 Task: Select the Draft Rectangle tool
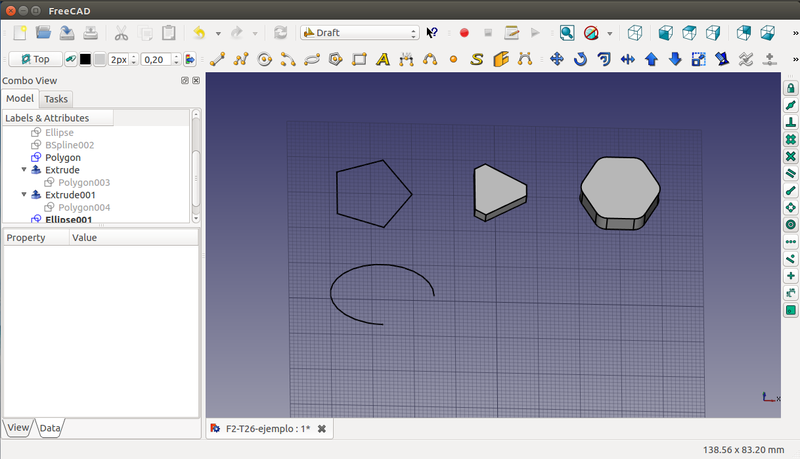pos(359,59)
